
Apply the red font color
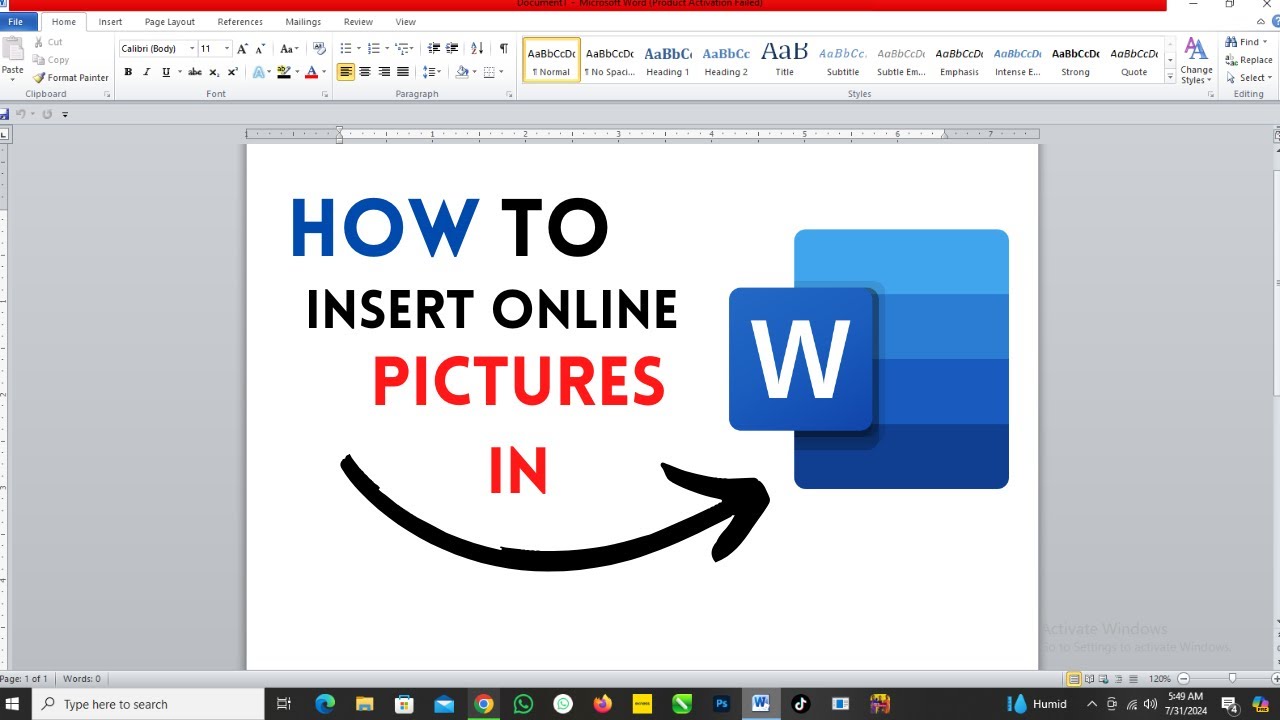[311, 72]
